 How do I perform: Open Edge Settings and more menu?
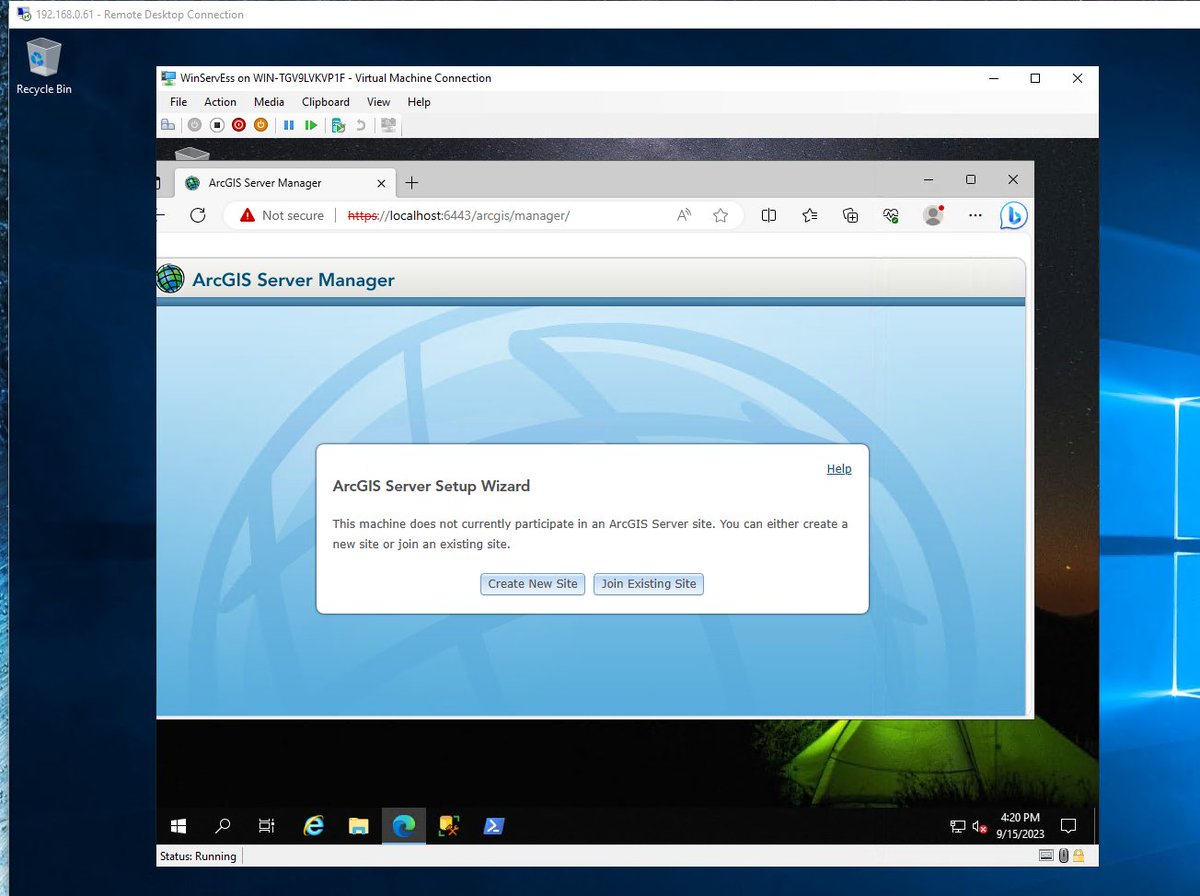click(x=976, y=215)
